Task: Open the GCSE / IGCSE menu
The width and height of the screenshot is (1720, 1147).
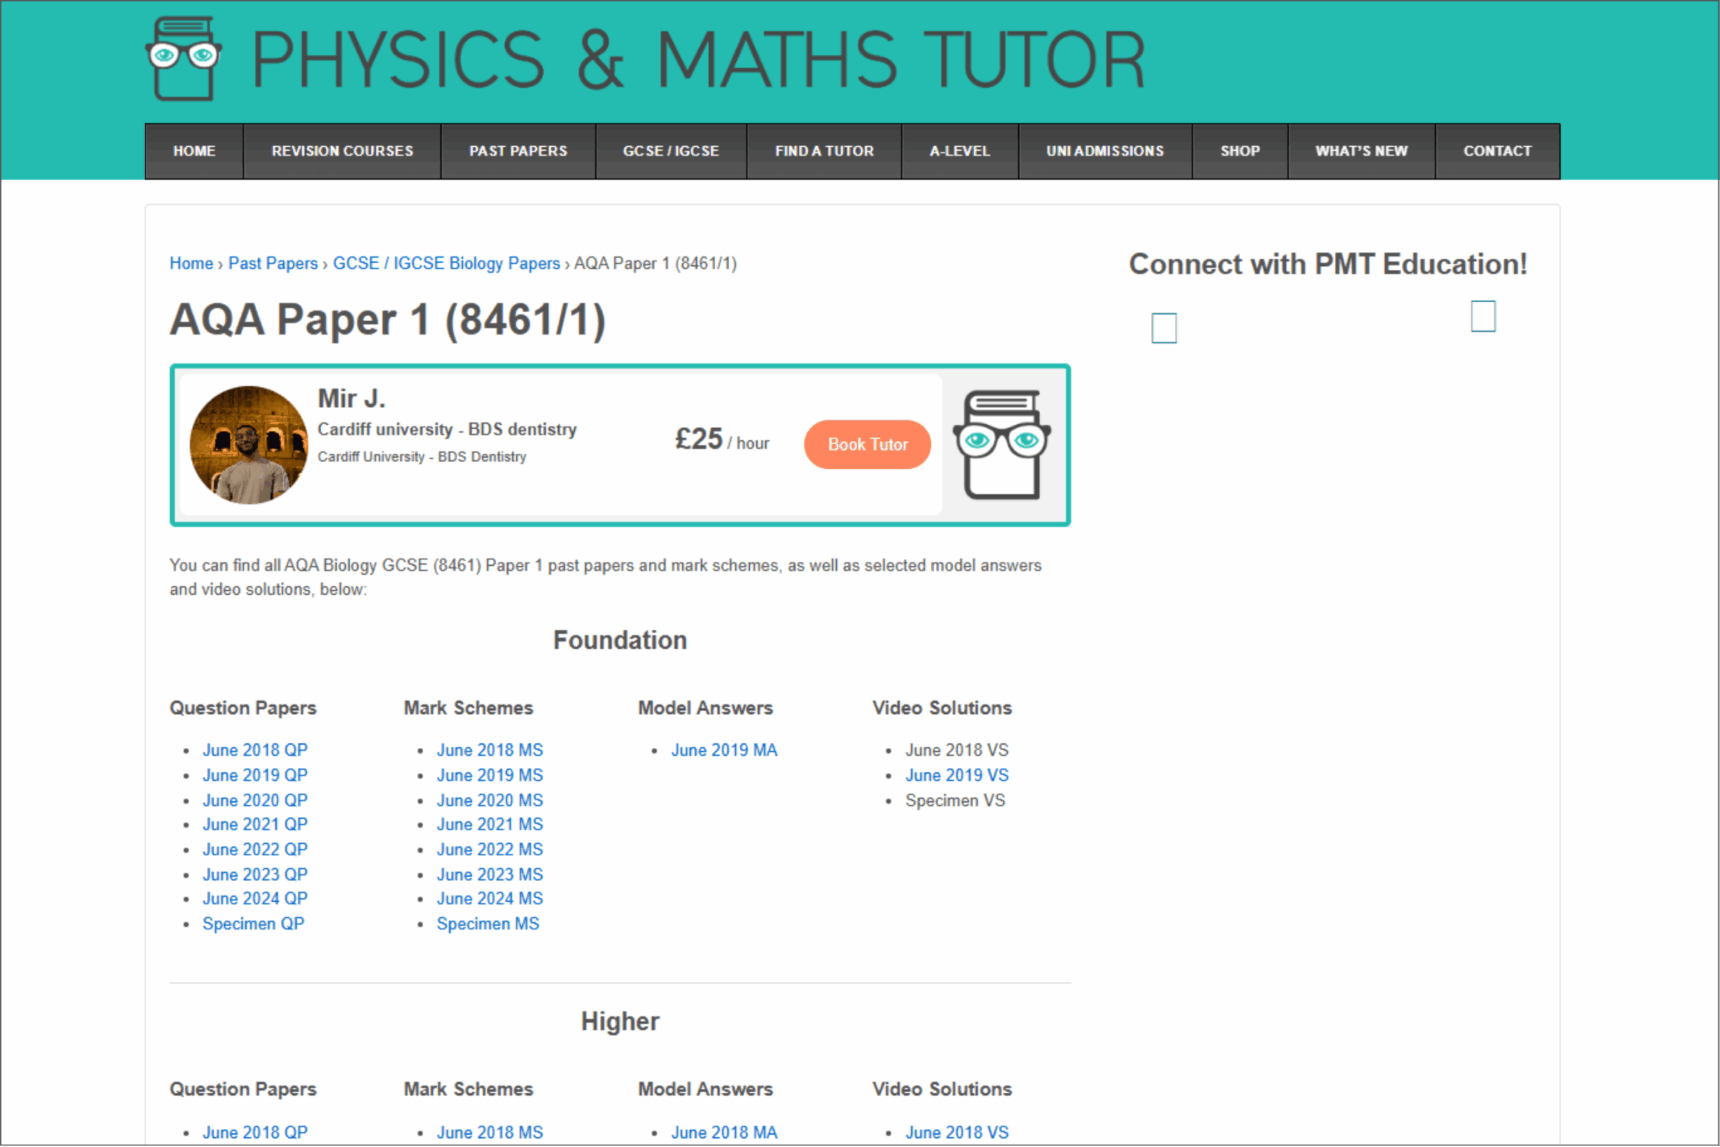Action: (x=671, y=151)
